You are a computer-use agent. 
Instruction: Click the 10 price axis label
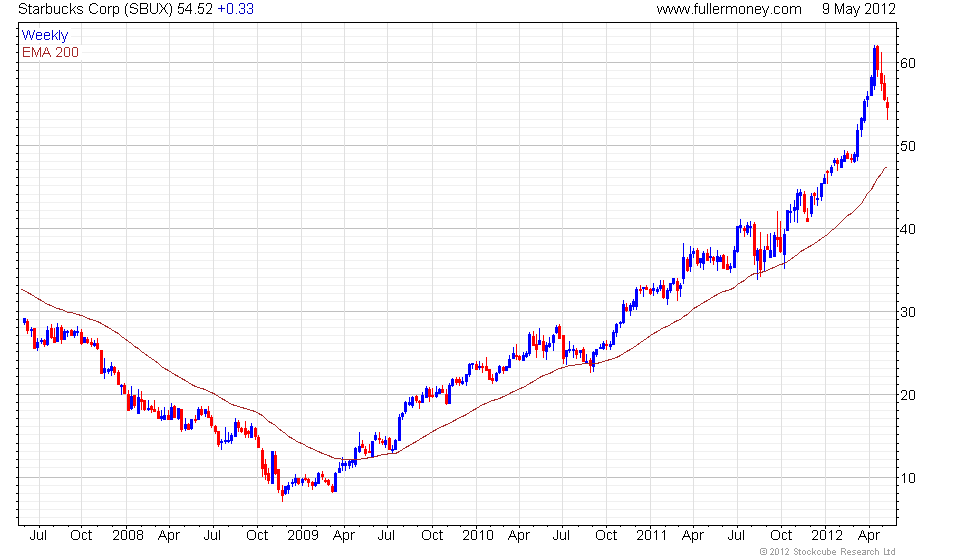(x=908, y=478)
